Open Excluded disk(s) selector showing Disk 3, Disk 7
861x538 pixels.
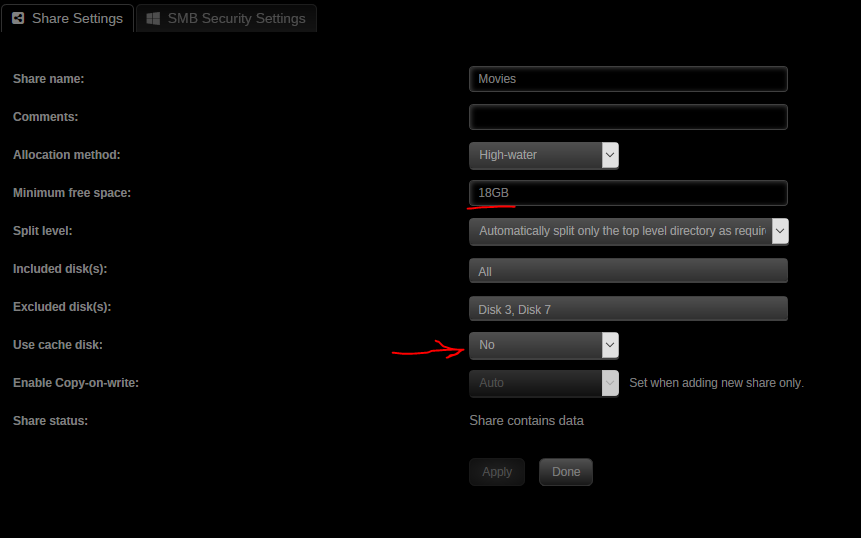tap(628, 309)
